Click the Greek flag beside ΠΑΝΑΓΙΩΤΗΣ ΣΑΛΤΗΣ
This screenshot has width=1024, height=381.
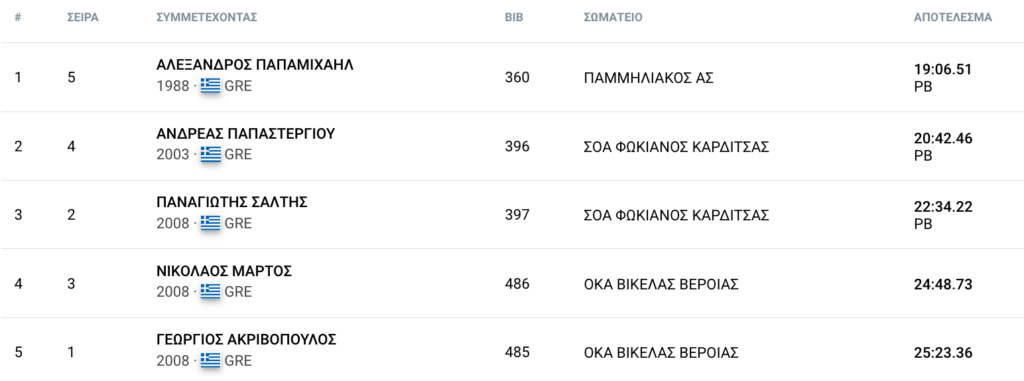210,223
